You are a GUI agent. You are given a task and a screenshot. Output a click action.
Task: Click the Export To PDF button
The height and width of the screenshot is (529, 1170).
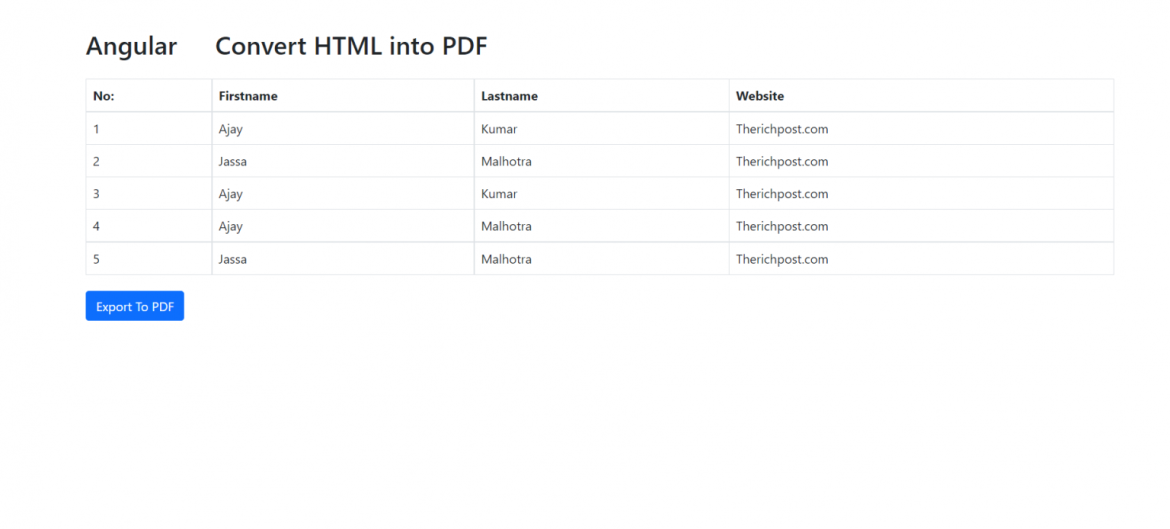click(134, 306)
